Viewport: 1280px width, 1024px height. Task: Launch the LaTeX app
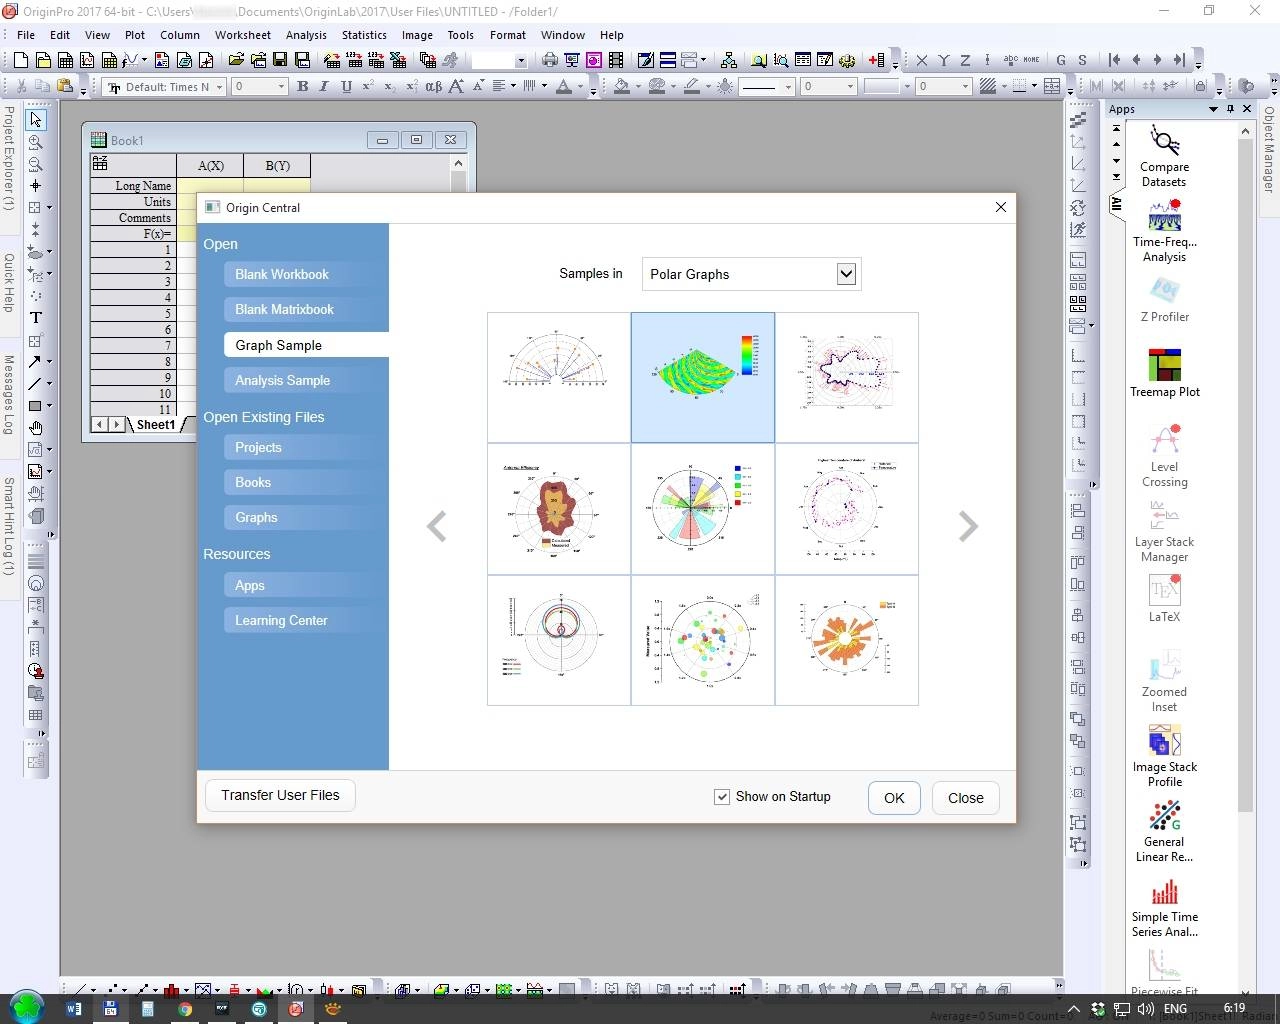[x=1164, y=599]
